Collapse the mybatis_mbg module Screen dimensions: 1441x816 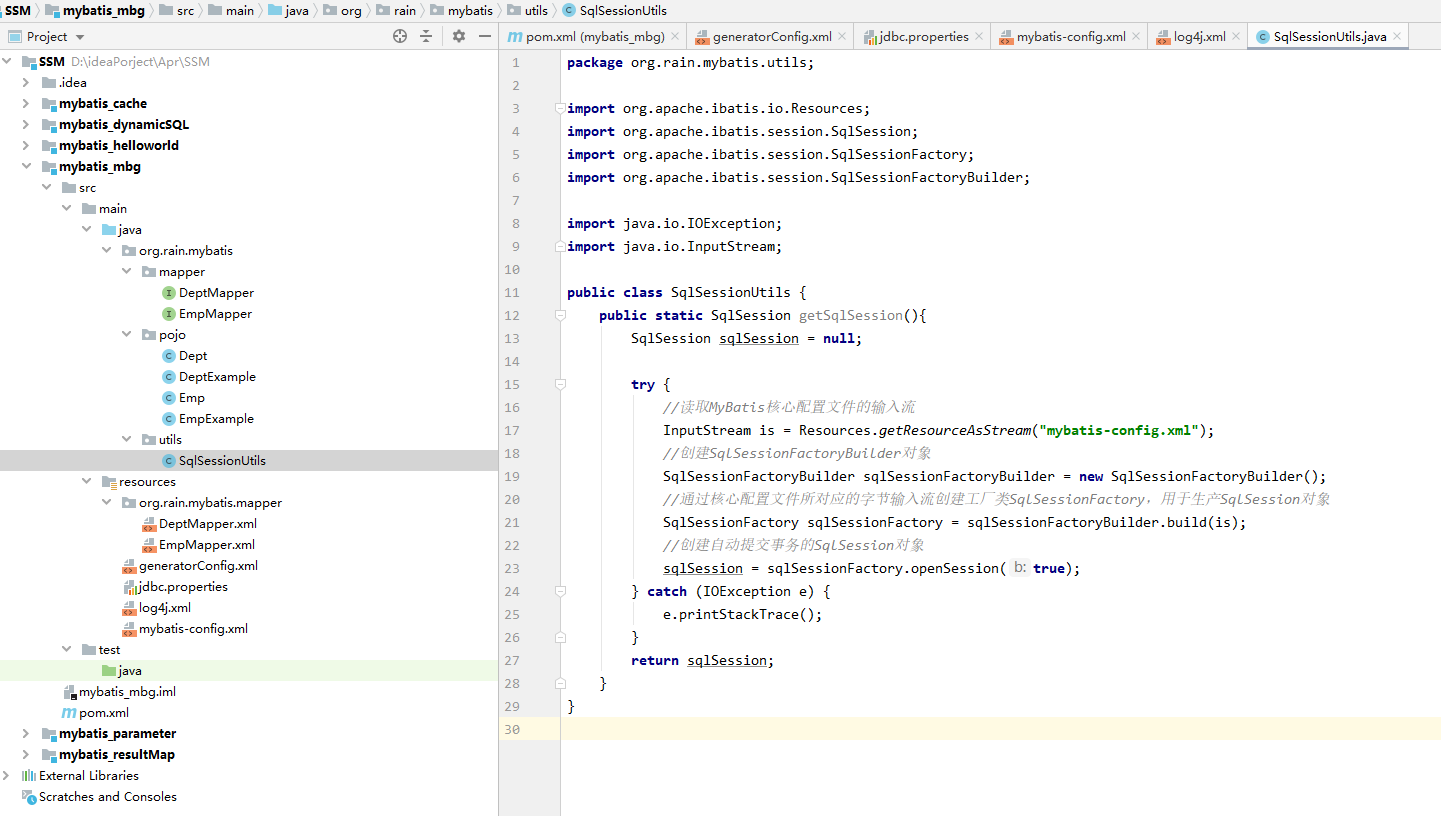(x=26, y=166)
